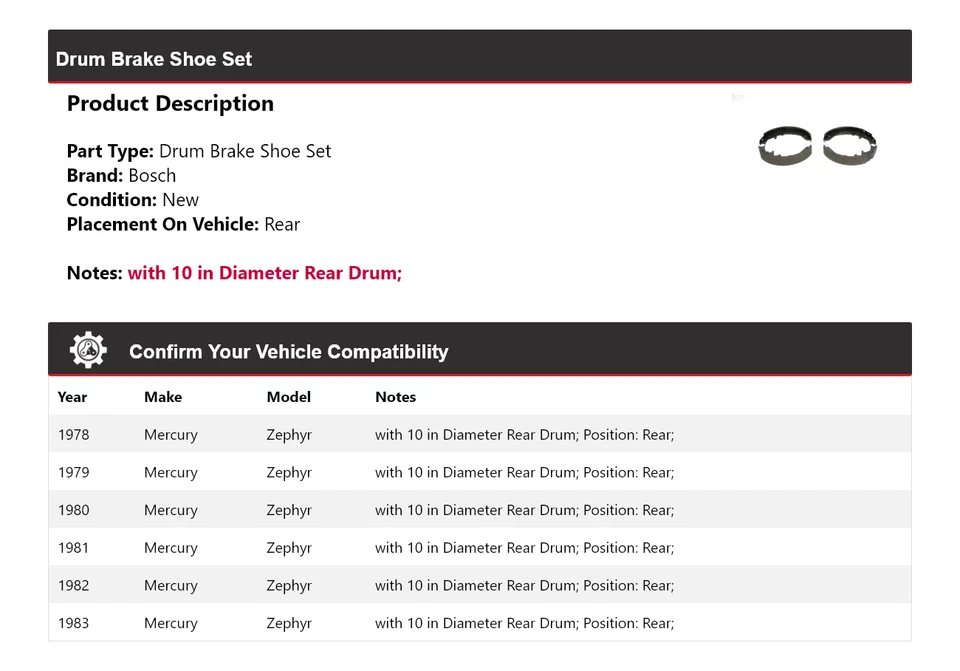The image size is (960, 671).
Task: Select the 1980 Mercury Zephyr row
Action: click(400, 510)
